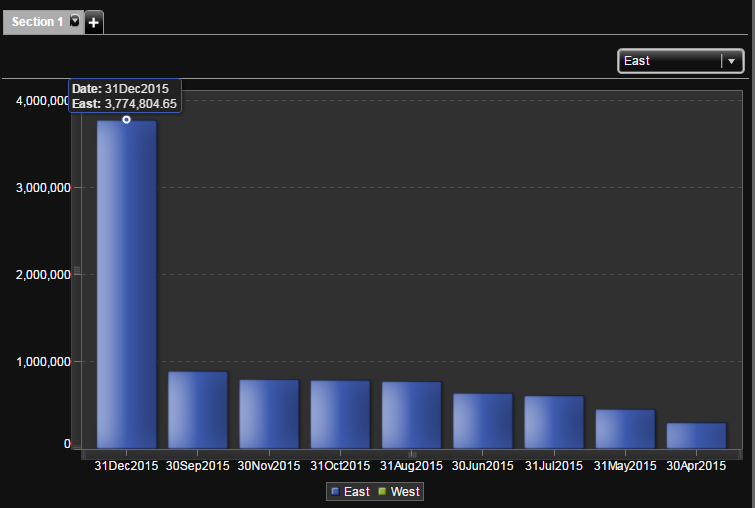Click the 31Aug2015 bar
755x508 pixels.
pyautogui.click(x=412, y=415)
